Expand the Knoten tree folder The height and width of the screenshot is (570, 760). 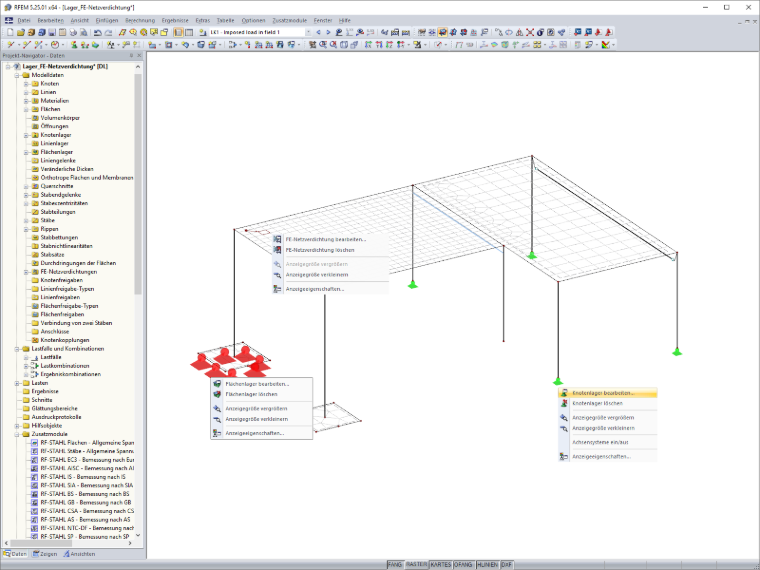(x=26, y=84)
